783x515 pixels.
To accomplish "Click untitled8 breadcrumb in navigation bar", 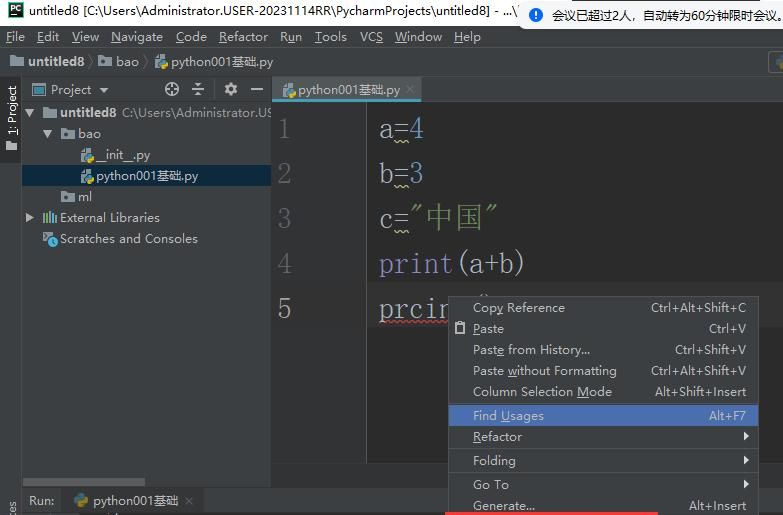I will point(47,61).
